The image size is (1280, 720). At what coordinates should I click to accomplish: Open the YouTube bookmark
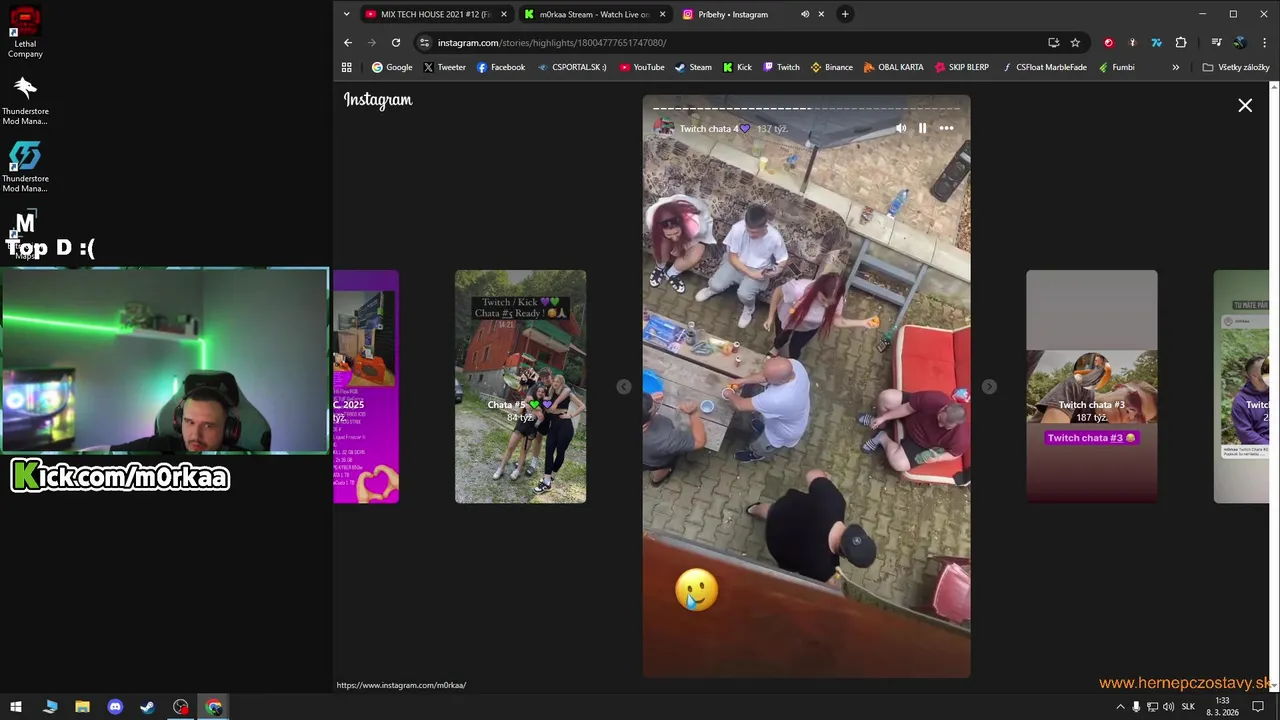tap(642, 67)
